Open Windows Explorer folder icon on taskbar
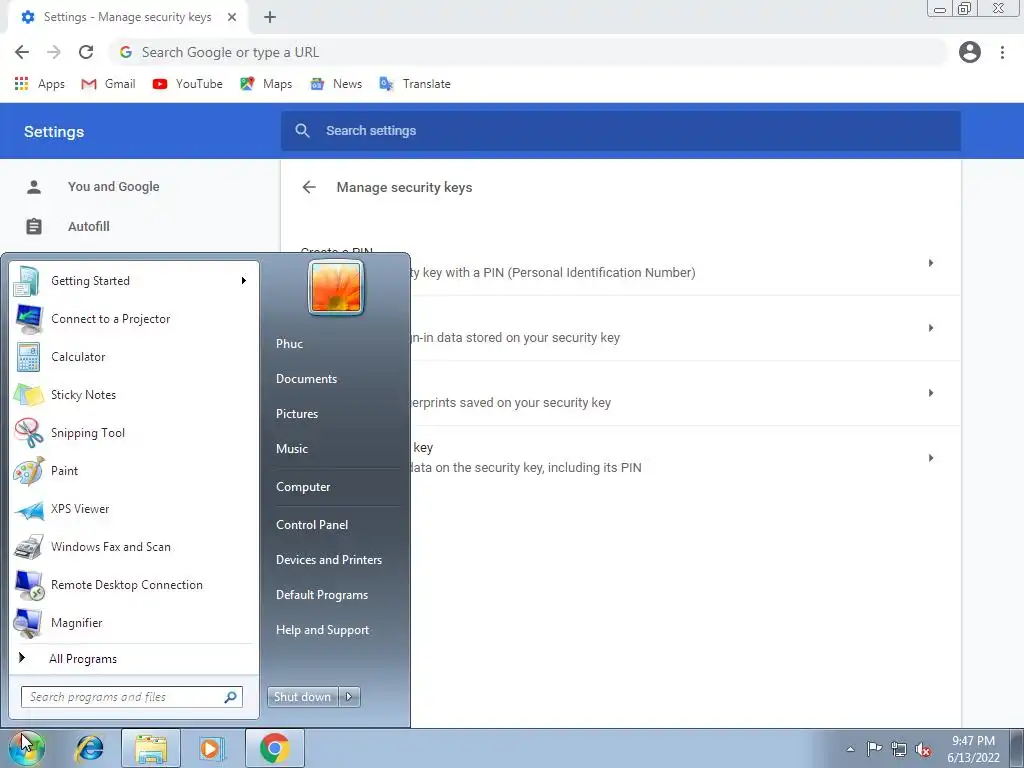 tap(151, 748)
